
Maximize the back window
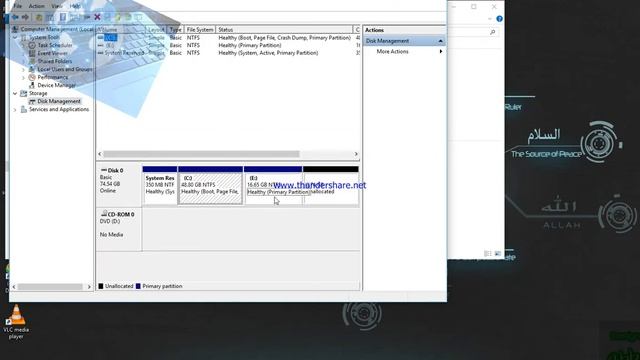[x=473, y=7]
